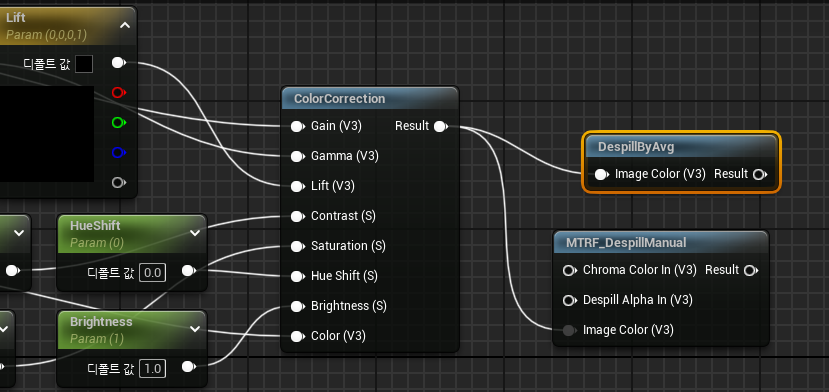
Task: Click the Saturation (S) input pin
Action: (x=298, y=246)
